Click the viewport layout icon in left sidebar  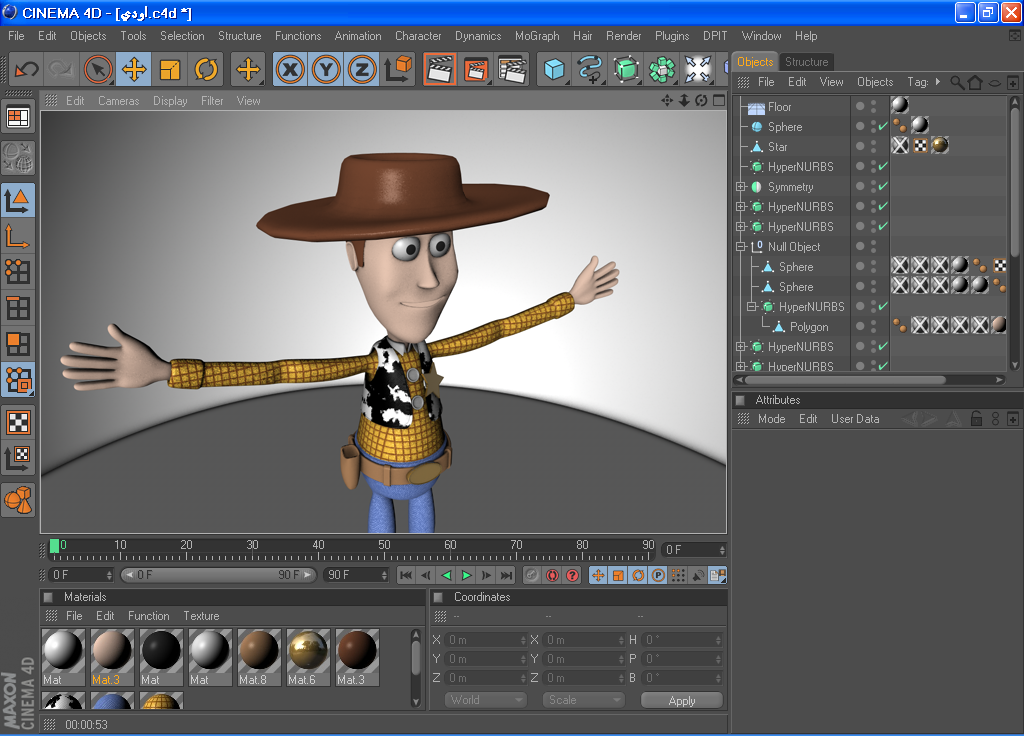click(18, 118)
